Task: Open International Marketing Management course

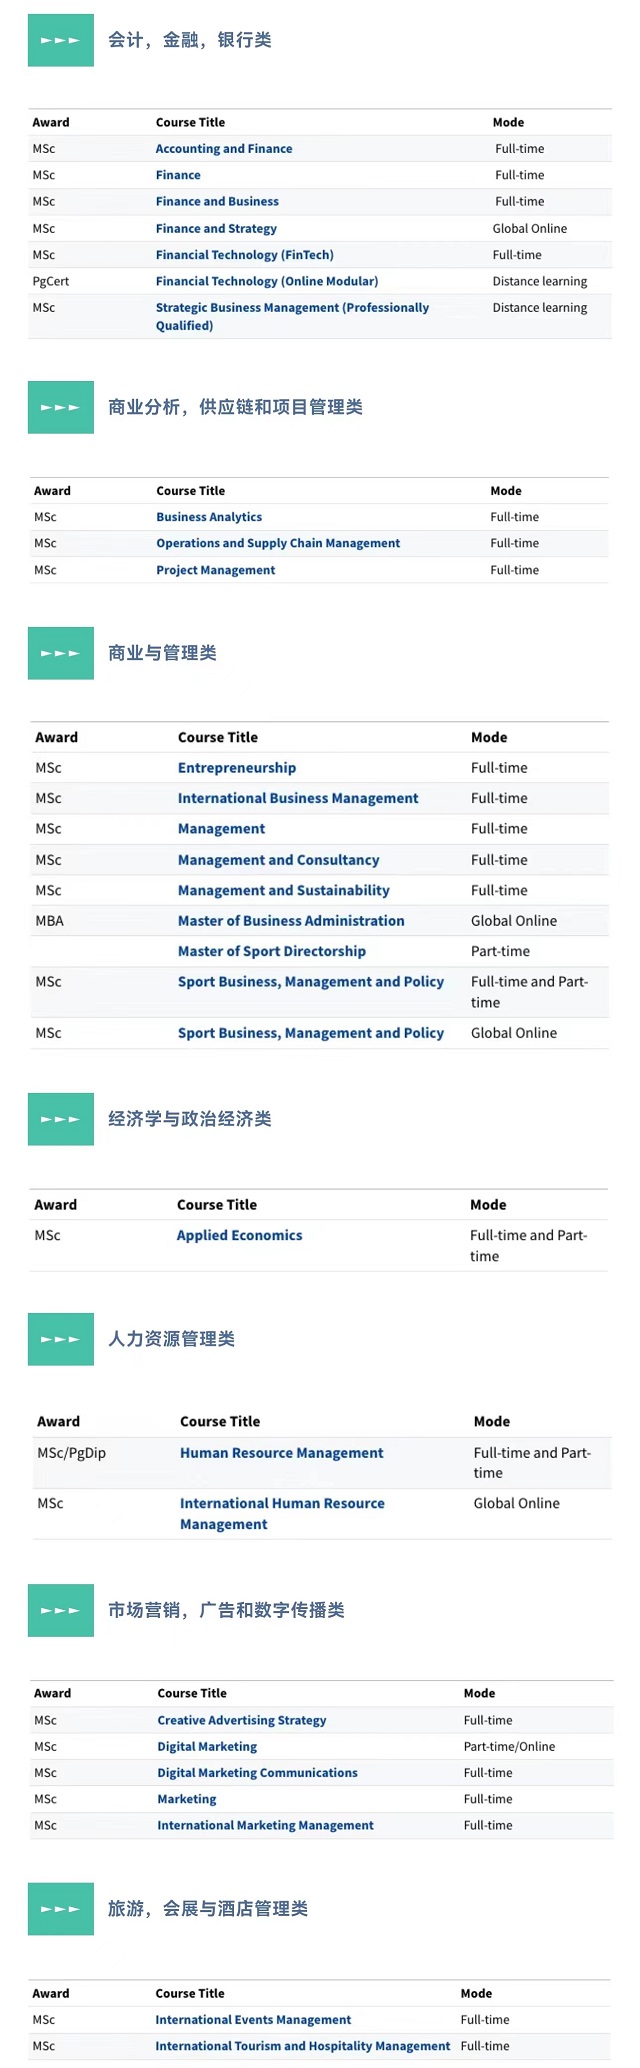Action: (265, 1825)
